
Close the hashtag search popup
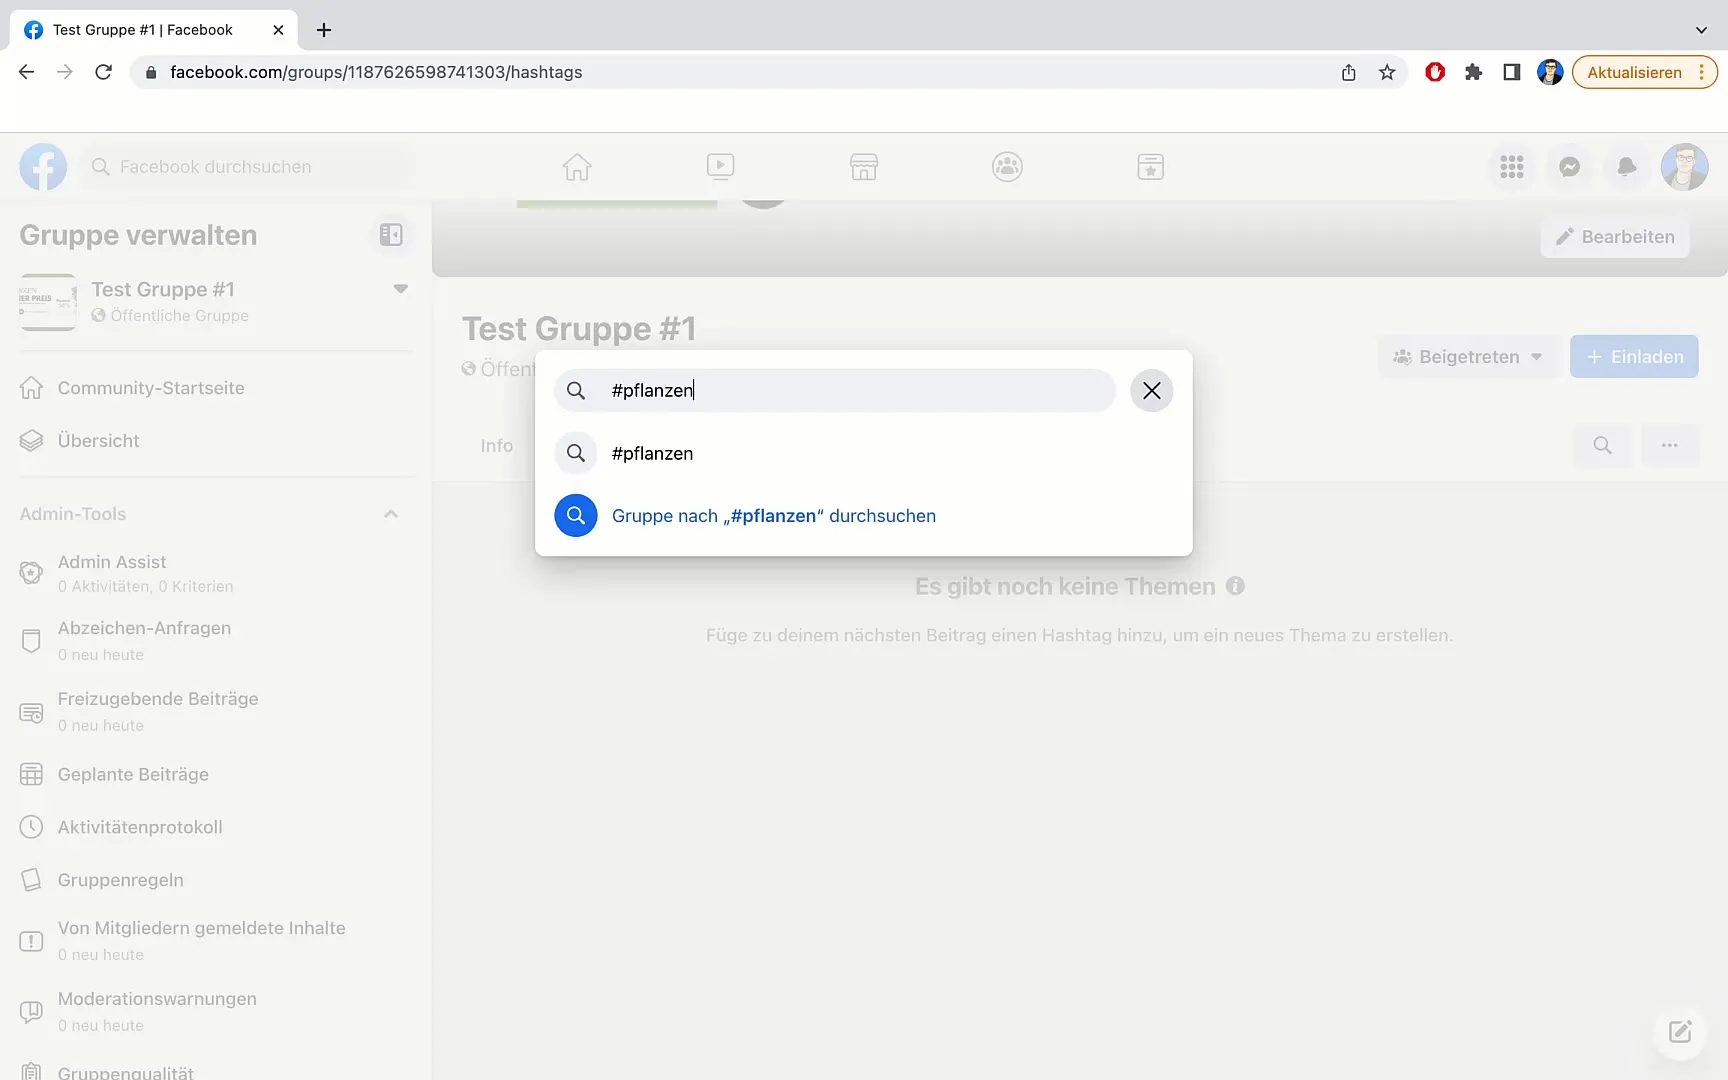pos(1152,391)
